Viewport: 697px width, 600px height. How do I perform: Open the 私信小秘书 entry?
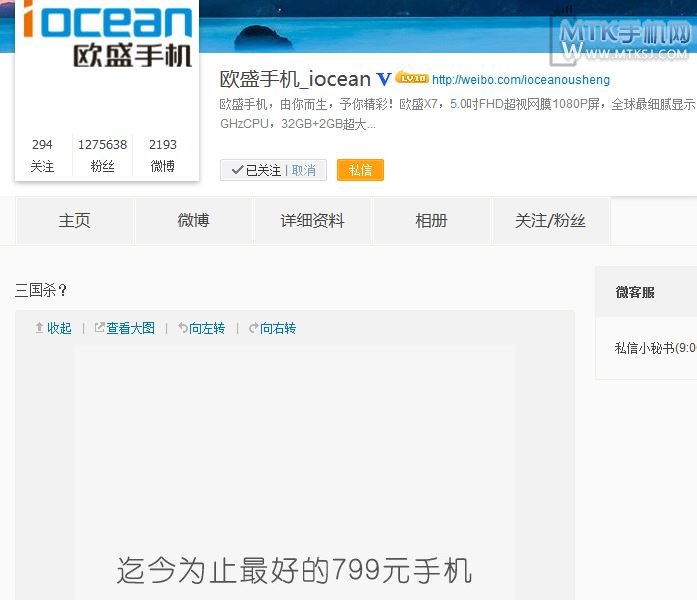click(655, 348)
